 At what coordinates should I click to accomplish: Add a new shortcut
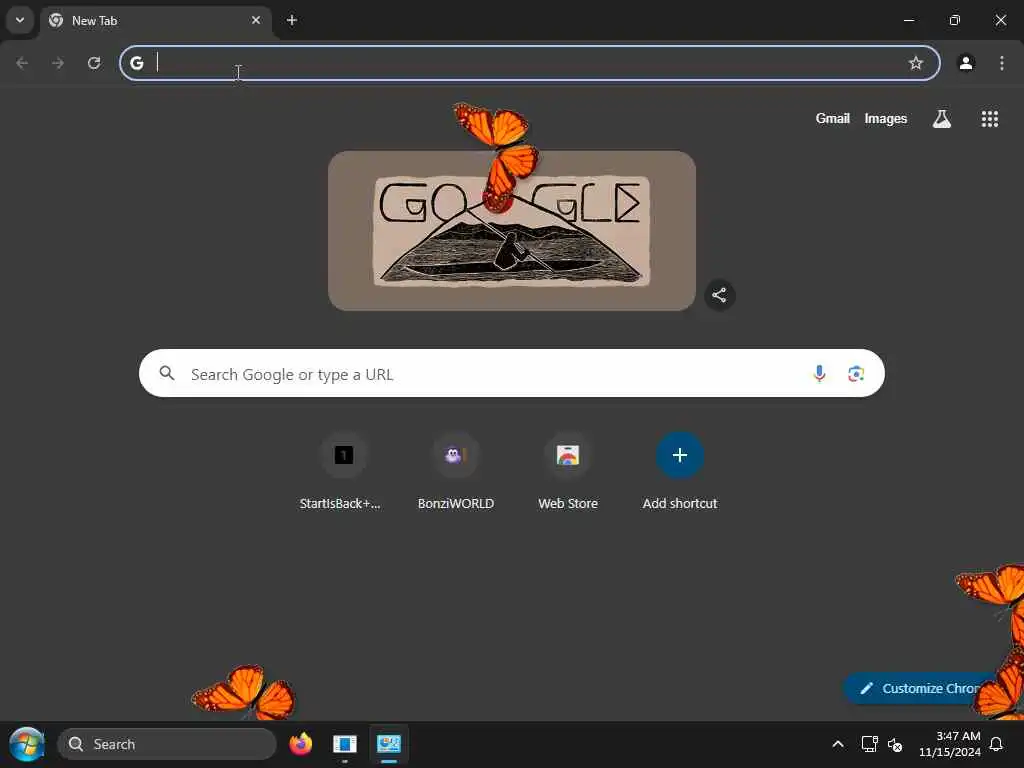pyautogui.click(x=680, y=472)
